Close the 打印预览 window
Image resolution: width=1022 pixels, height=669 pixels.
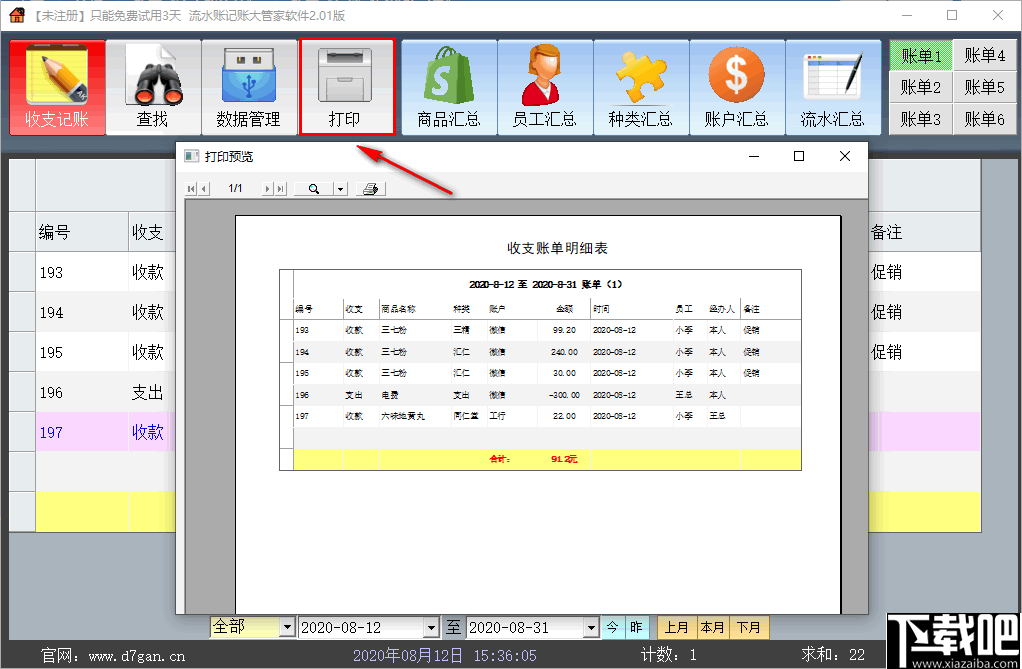(x=845, y=156)
